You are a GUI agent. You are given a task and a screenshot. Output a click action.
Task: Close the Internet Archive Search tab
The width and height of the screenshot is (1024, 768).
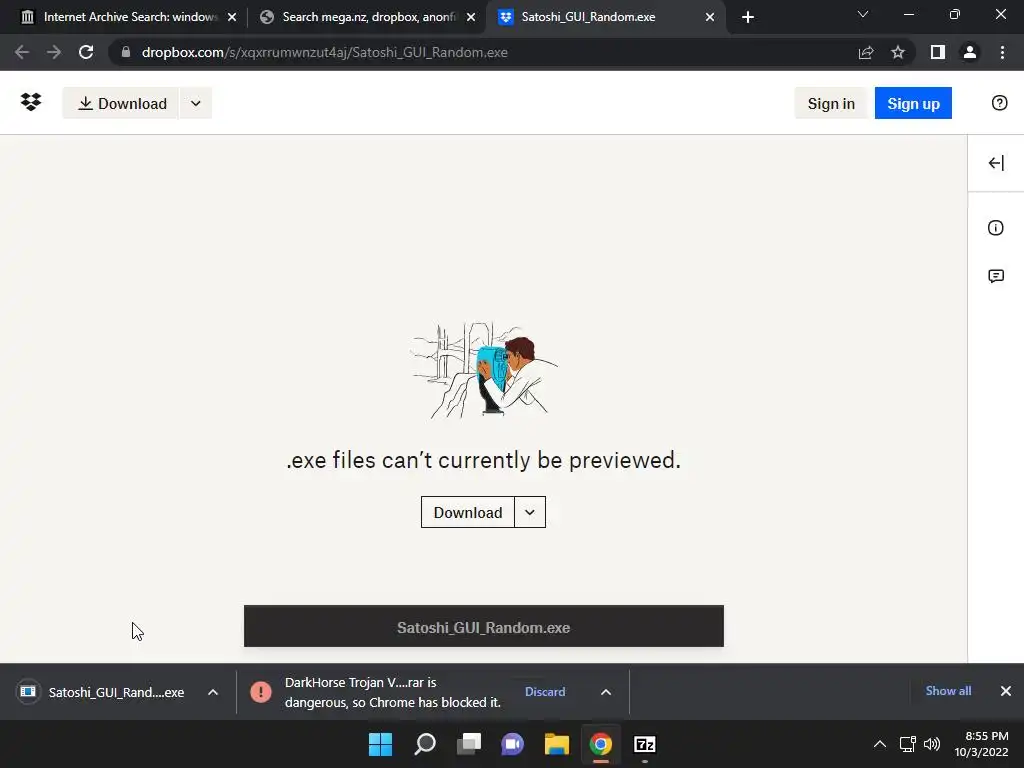232,17
